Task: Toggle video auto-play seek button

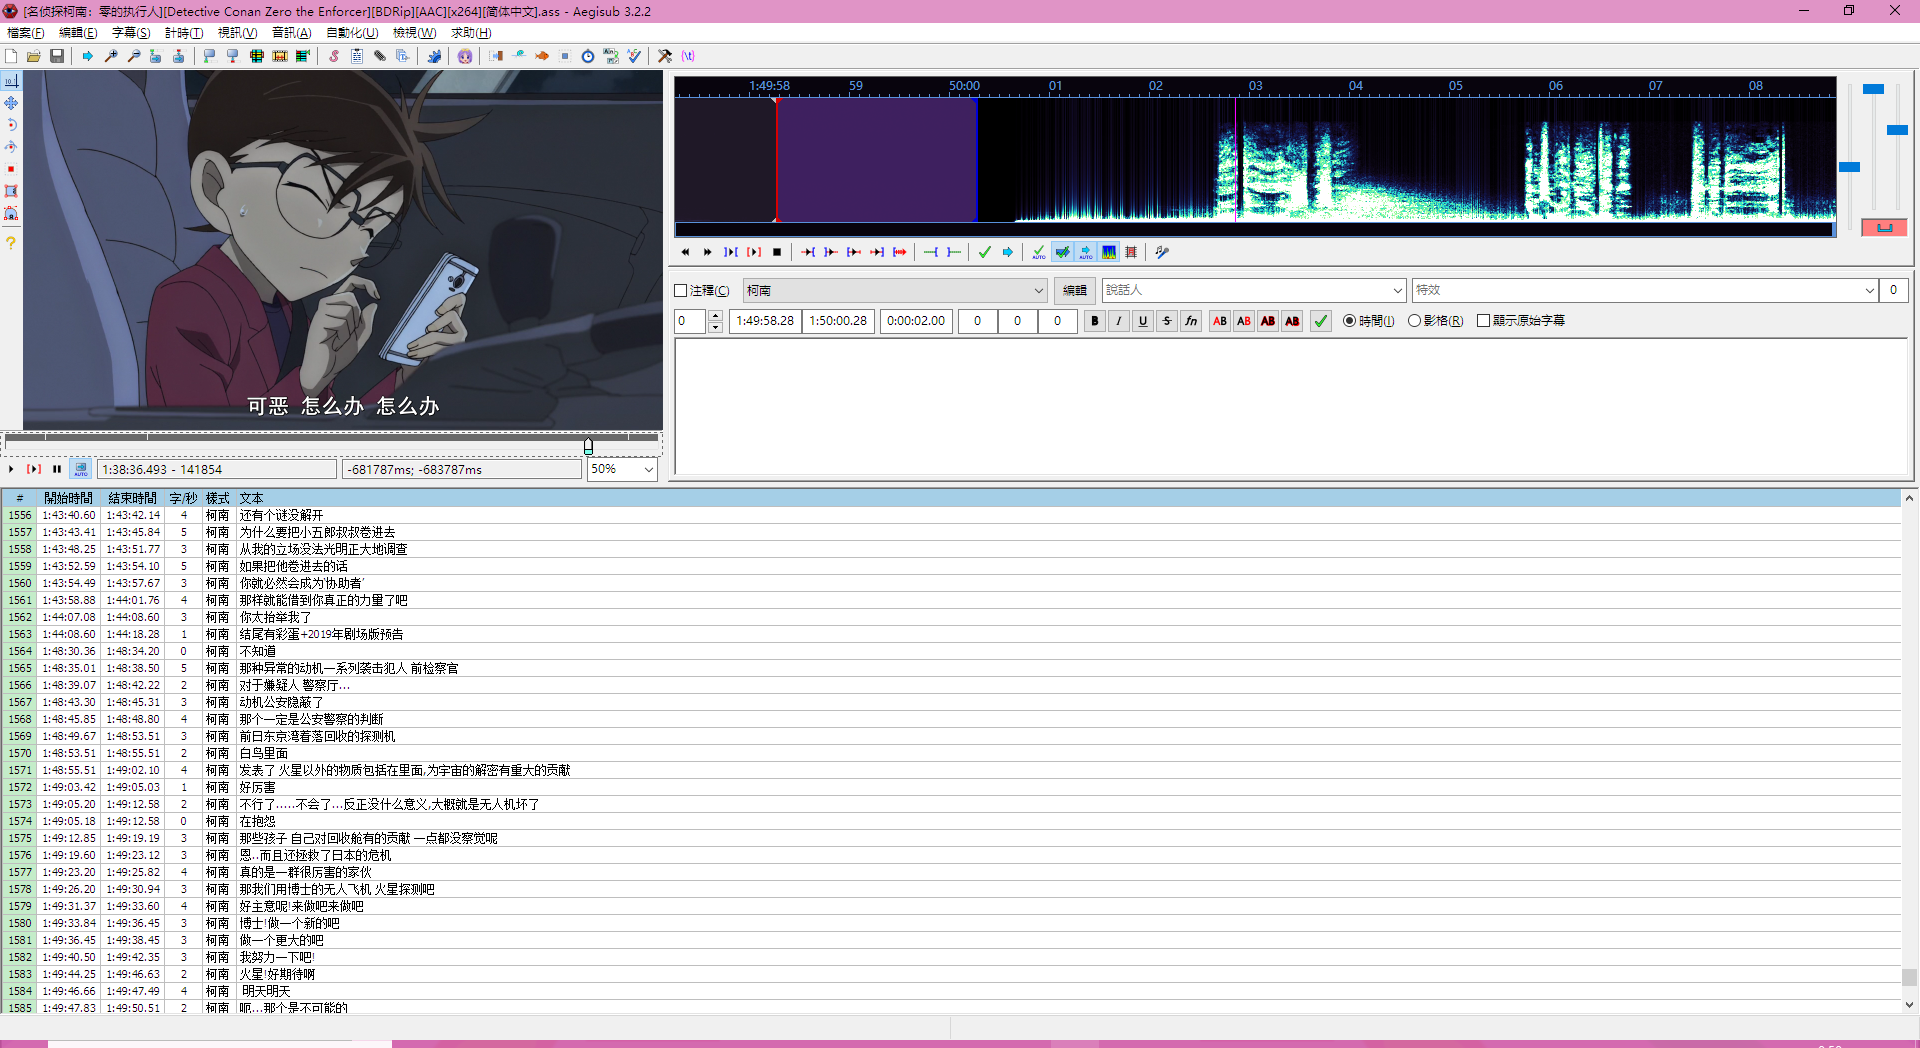Action: coord(81,469)
